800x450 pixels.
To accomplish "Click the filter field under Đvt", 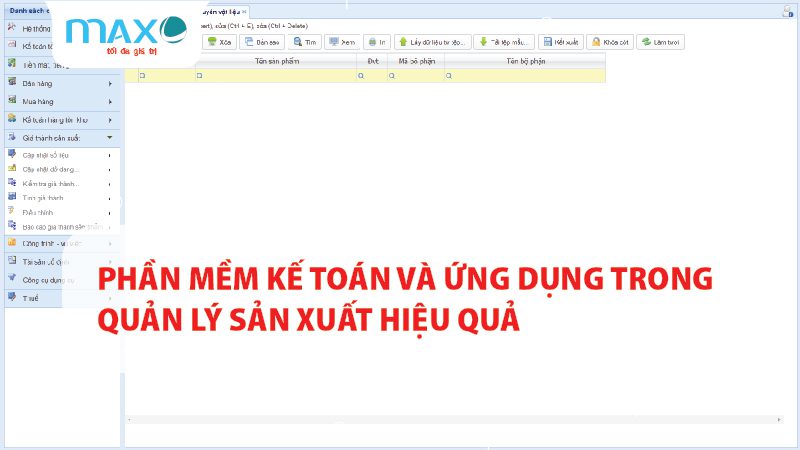I will 372,76.
